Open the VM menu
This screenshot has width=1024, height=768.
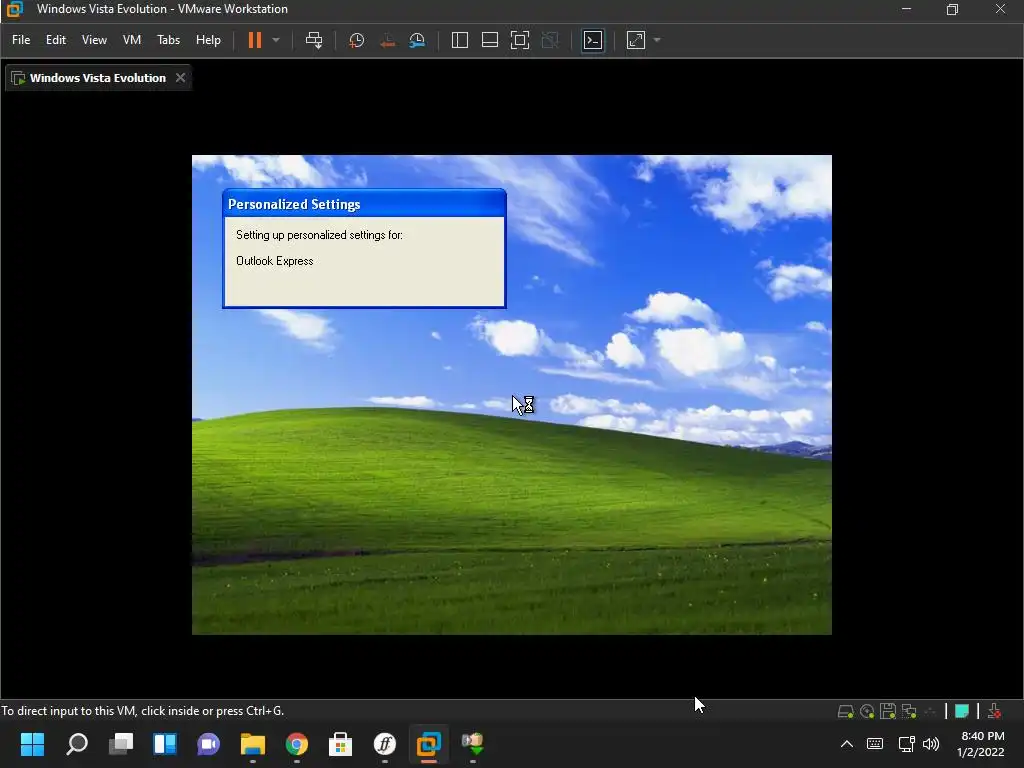coord(132,40)
